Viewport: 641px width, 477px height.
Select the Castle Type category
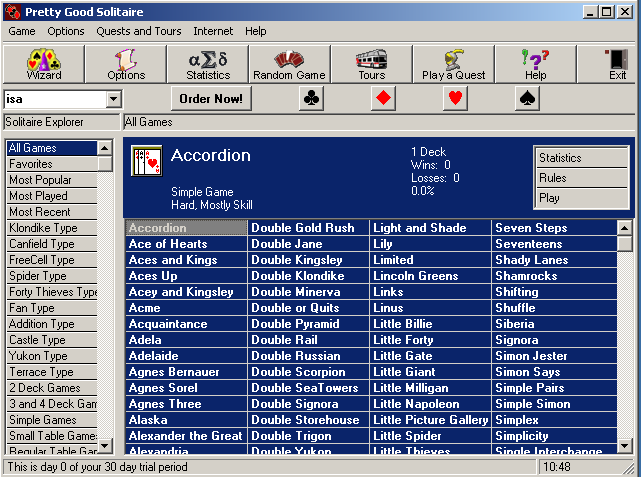[x=52, y=340]
